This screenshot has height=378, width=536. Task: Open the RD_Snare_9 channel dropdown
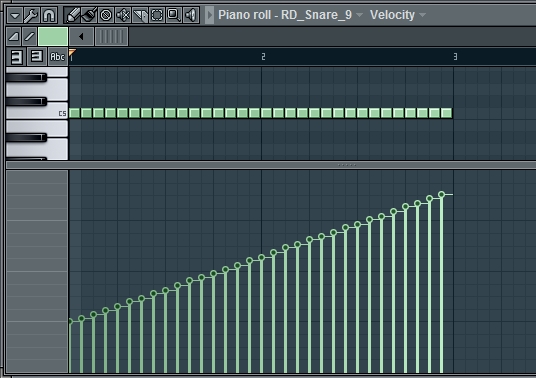point(359,15)
